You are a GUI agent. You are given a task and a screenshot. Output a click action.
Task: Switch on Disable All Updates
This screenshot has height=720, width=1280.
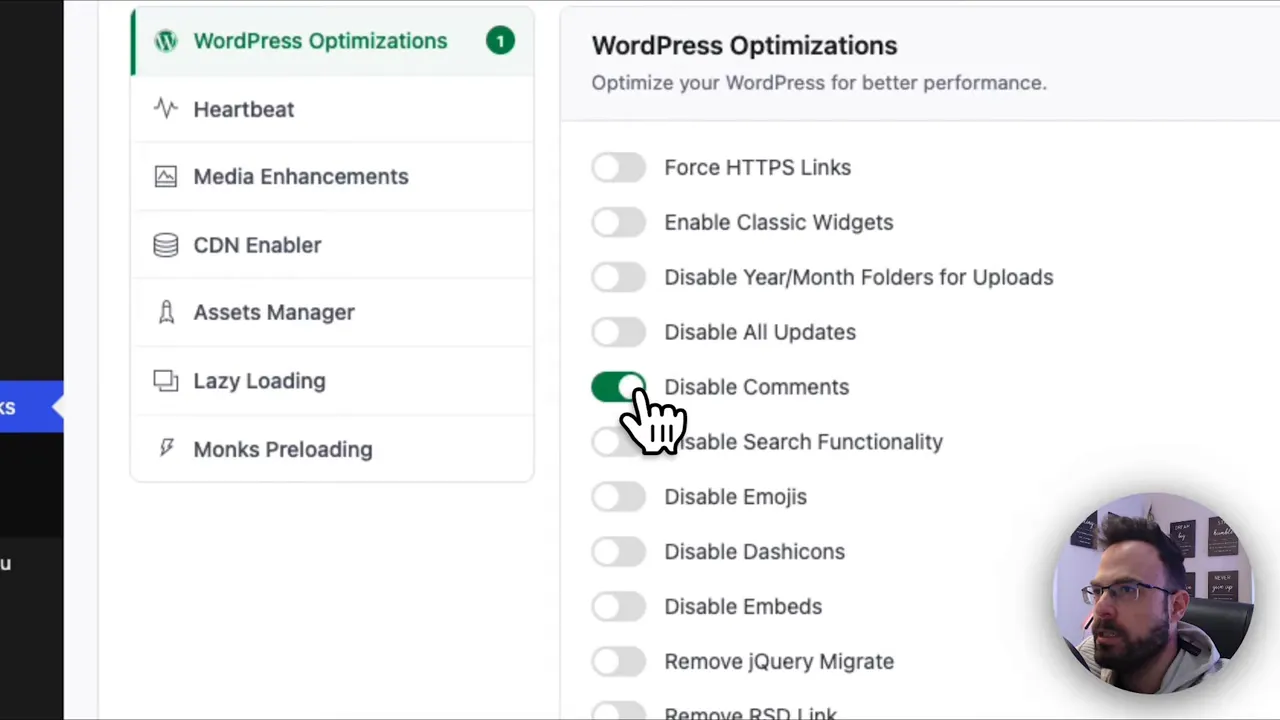pyautogui.click(x=618, y=332)
